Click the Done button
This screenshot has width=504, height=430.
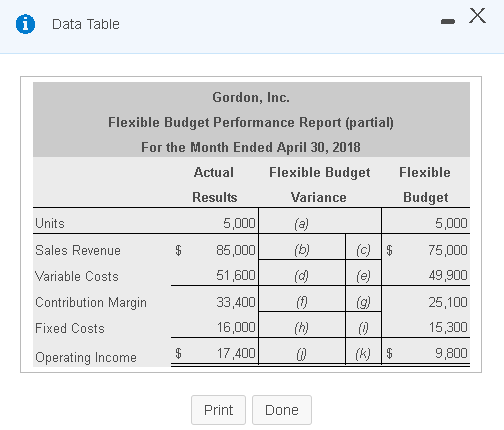point(282,410)
